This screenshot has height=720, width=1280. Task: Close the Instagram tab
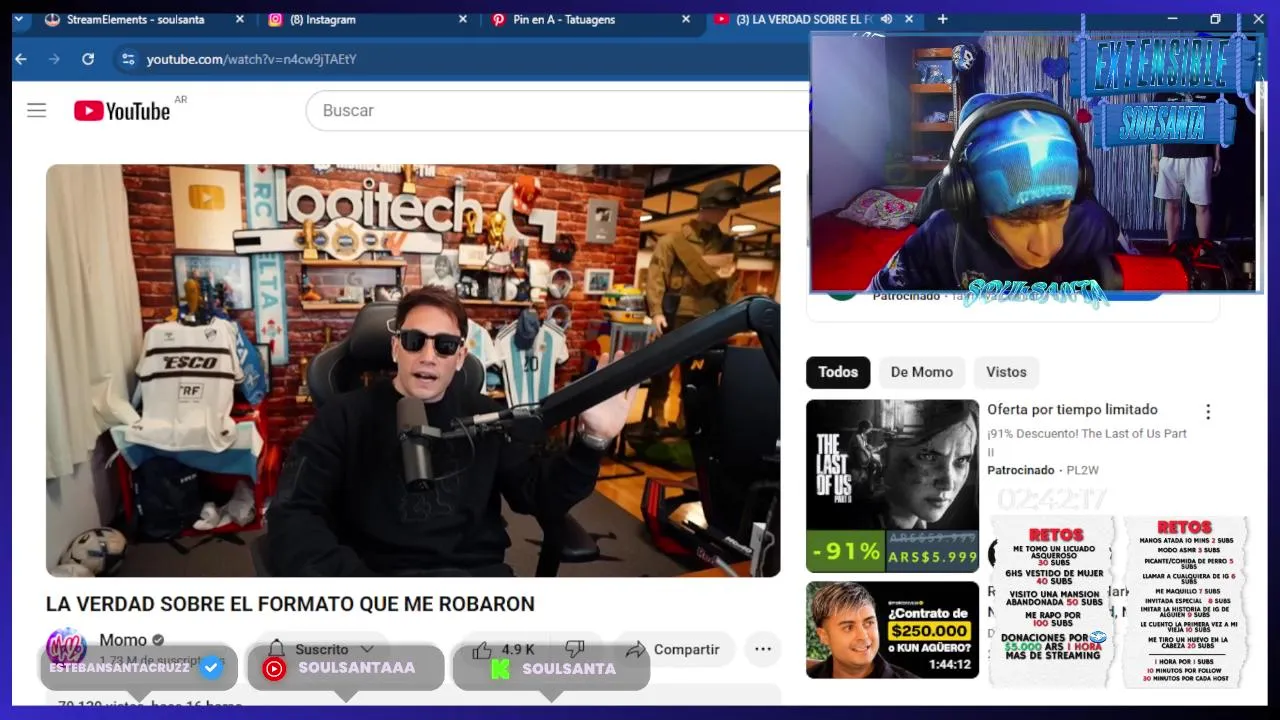(463, 19)
